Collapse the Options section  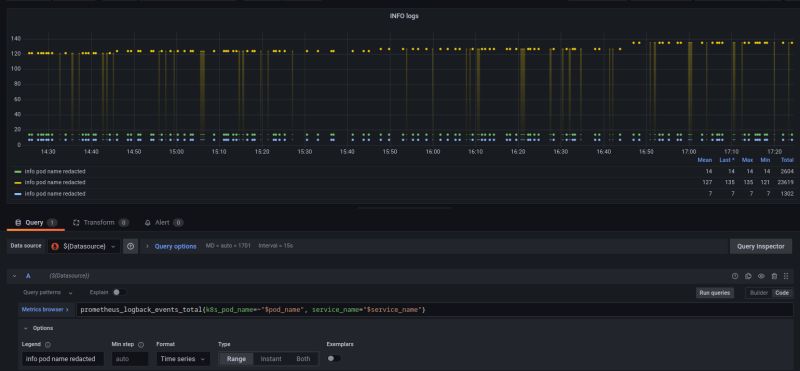point(39,328)
